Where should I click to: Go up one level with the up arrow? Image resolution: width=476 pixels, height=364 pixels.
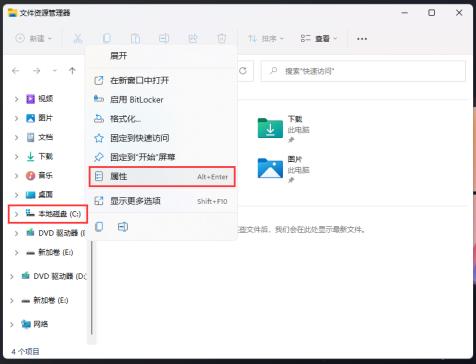coord(72,71)
